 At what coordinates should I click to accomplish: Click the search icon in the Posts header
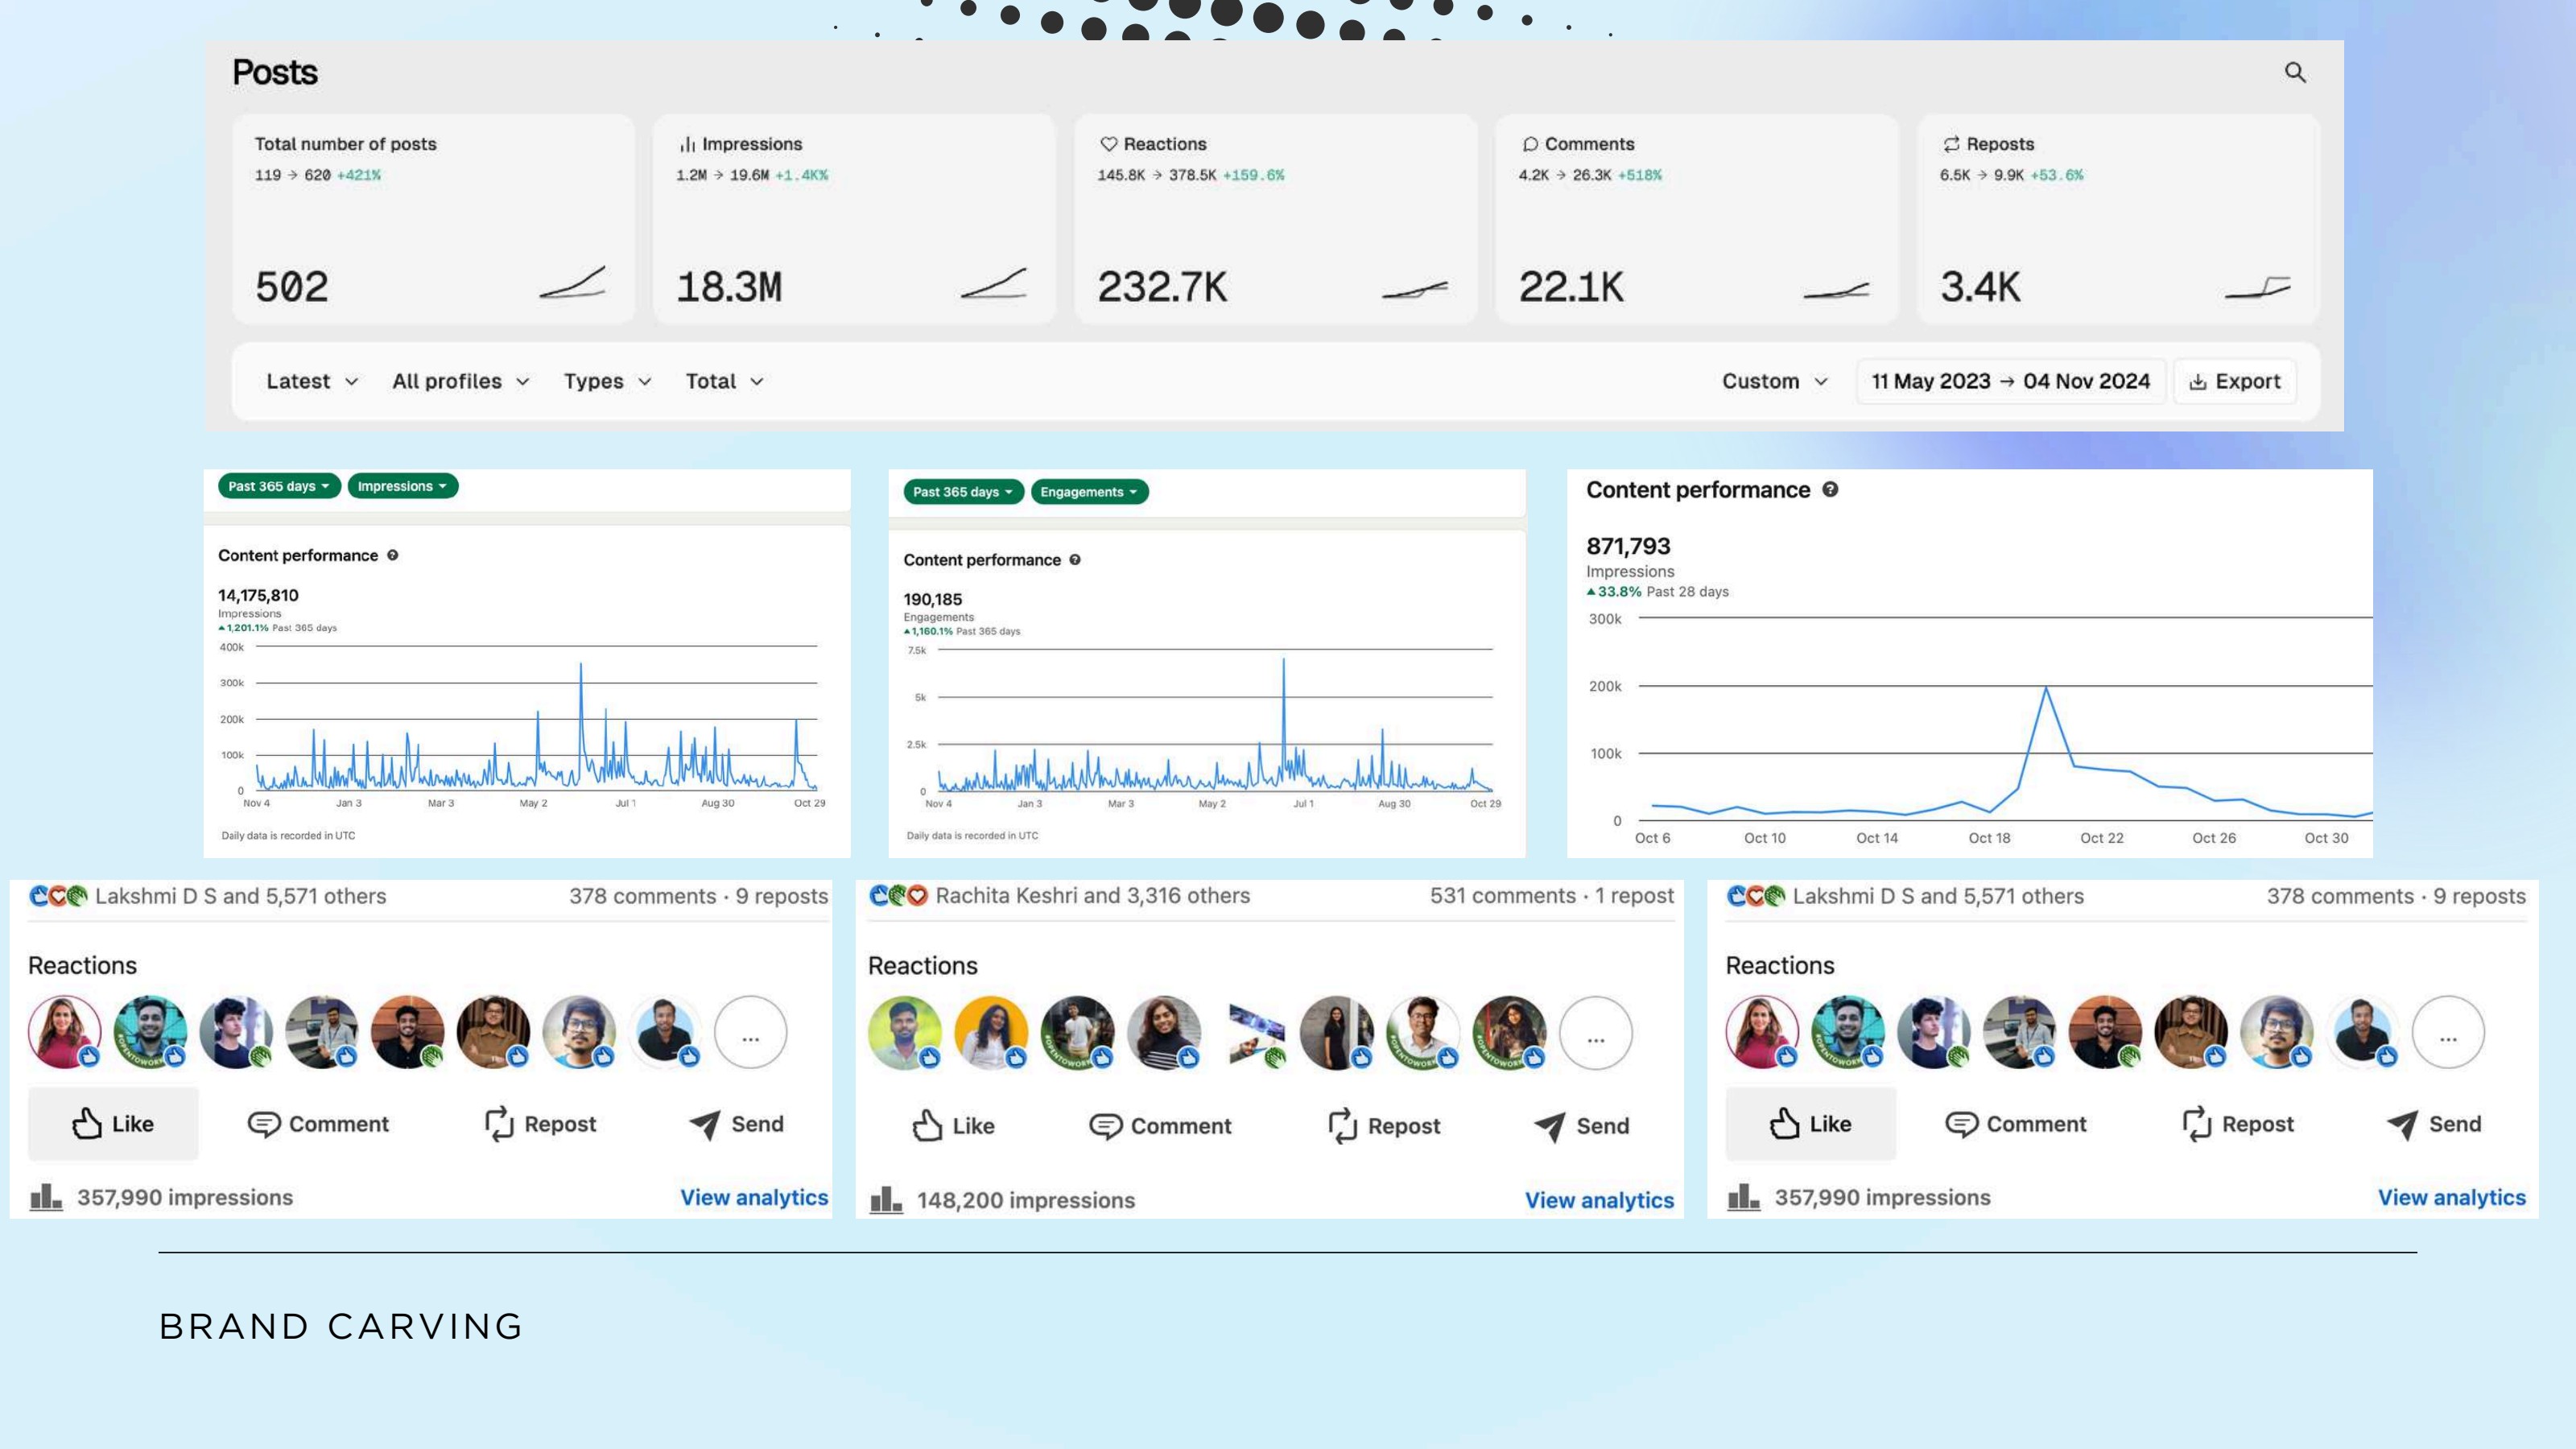coord(2295,72)
